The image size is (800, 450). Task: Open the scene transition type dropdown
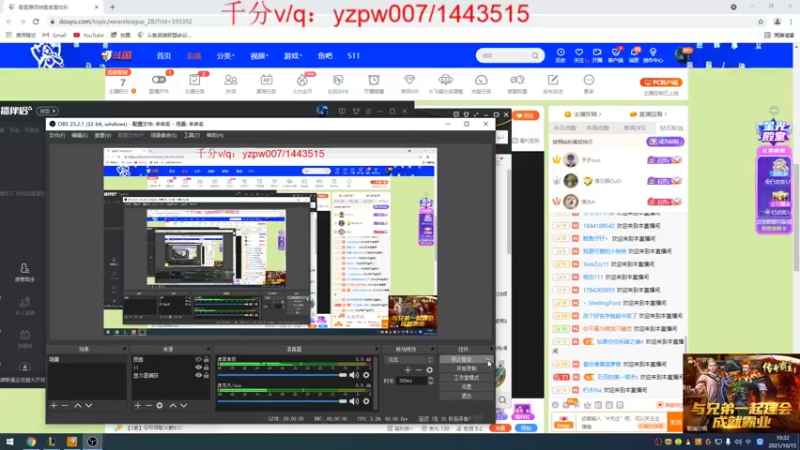click(409, 360)
